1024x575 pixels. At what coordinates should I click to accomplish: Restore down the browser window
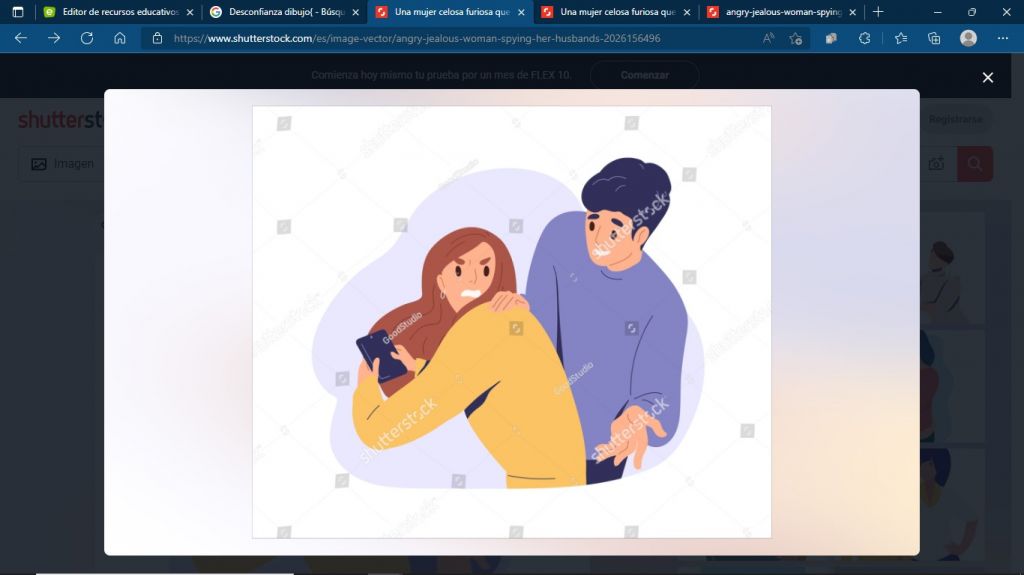(x=972, y=12)
